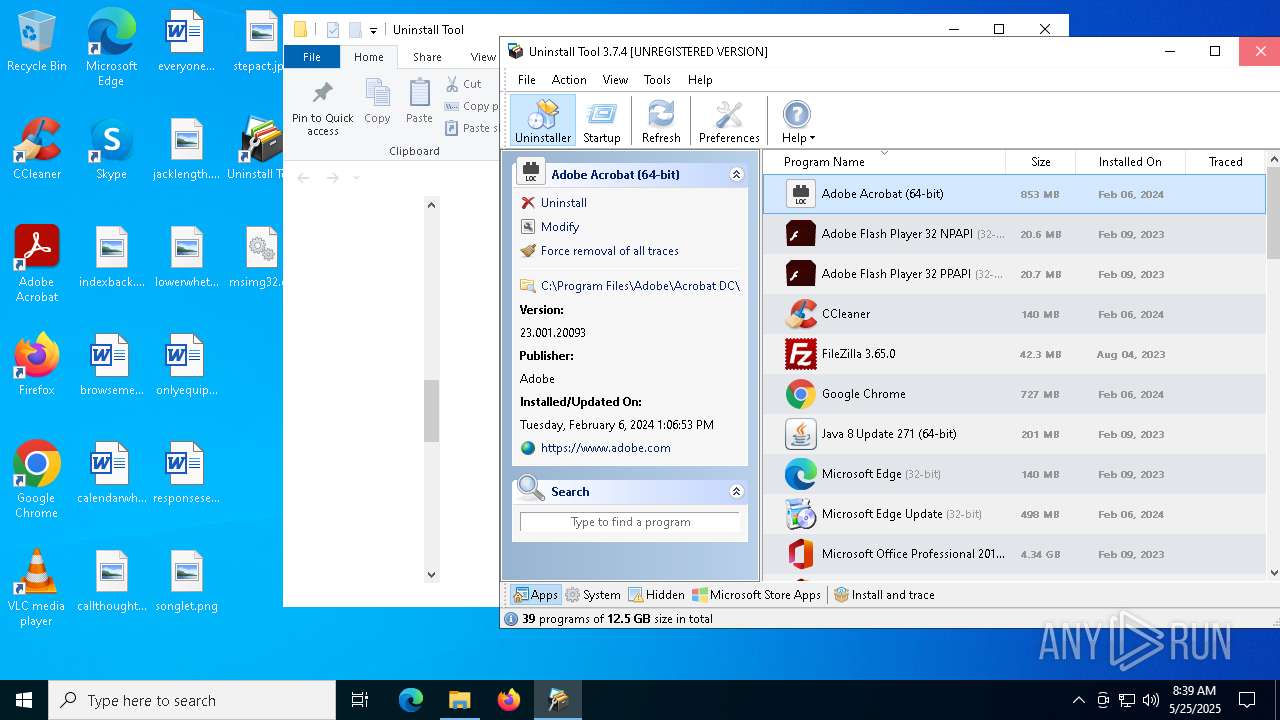The image size is (1280, 720).
Task: Click the taskbar search box
Action: (192, 700)
